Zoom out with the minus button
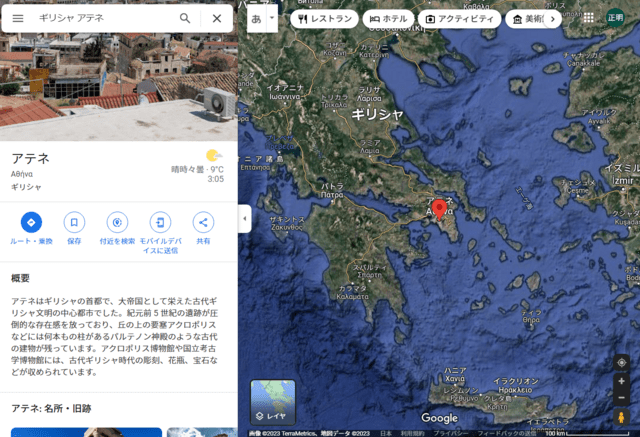The image size is (640, 437). click(x=622, y=397)
